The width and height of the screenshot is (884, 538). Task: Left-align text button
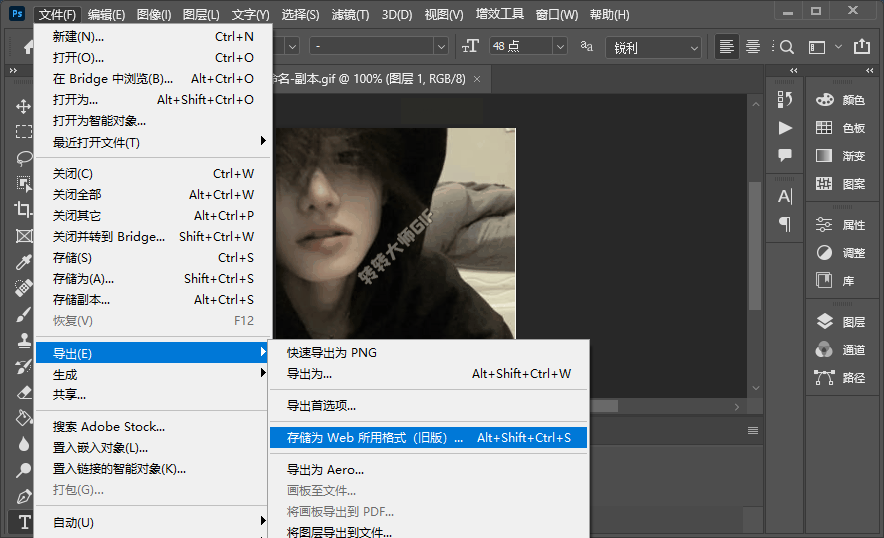pos(727,47)
